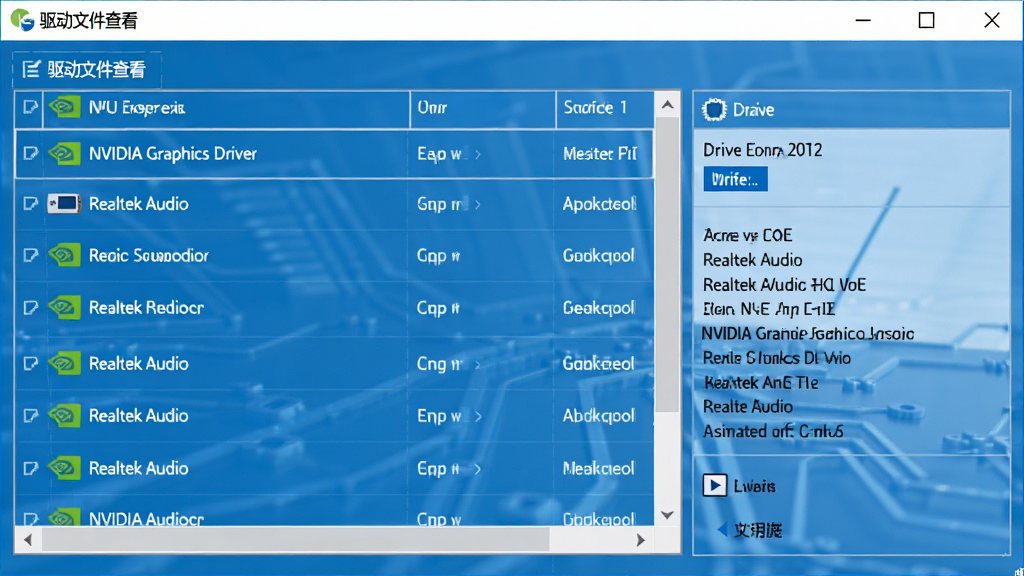Click the NVIDIA icon in the NVIDIA Graphics Driver row
Viewport: 1024px width, 576px height.
pos(64,153)
